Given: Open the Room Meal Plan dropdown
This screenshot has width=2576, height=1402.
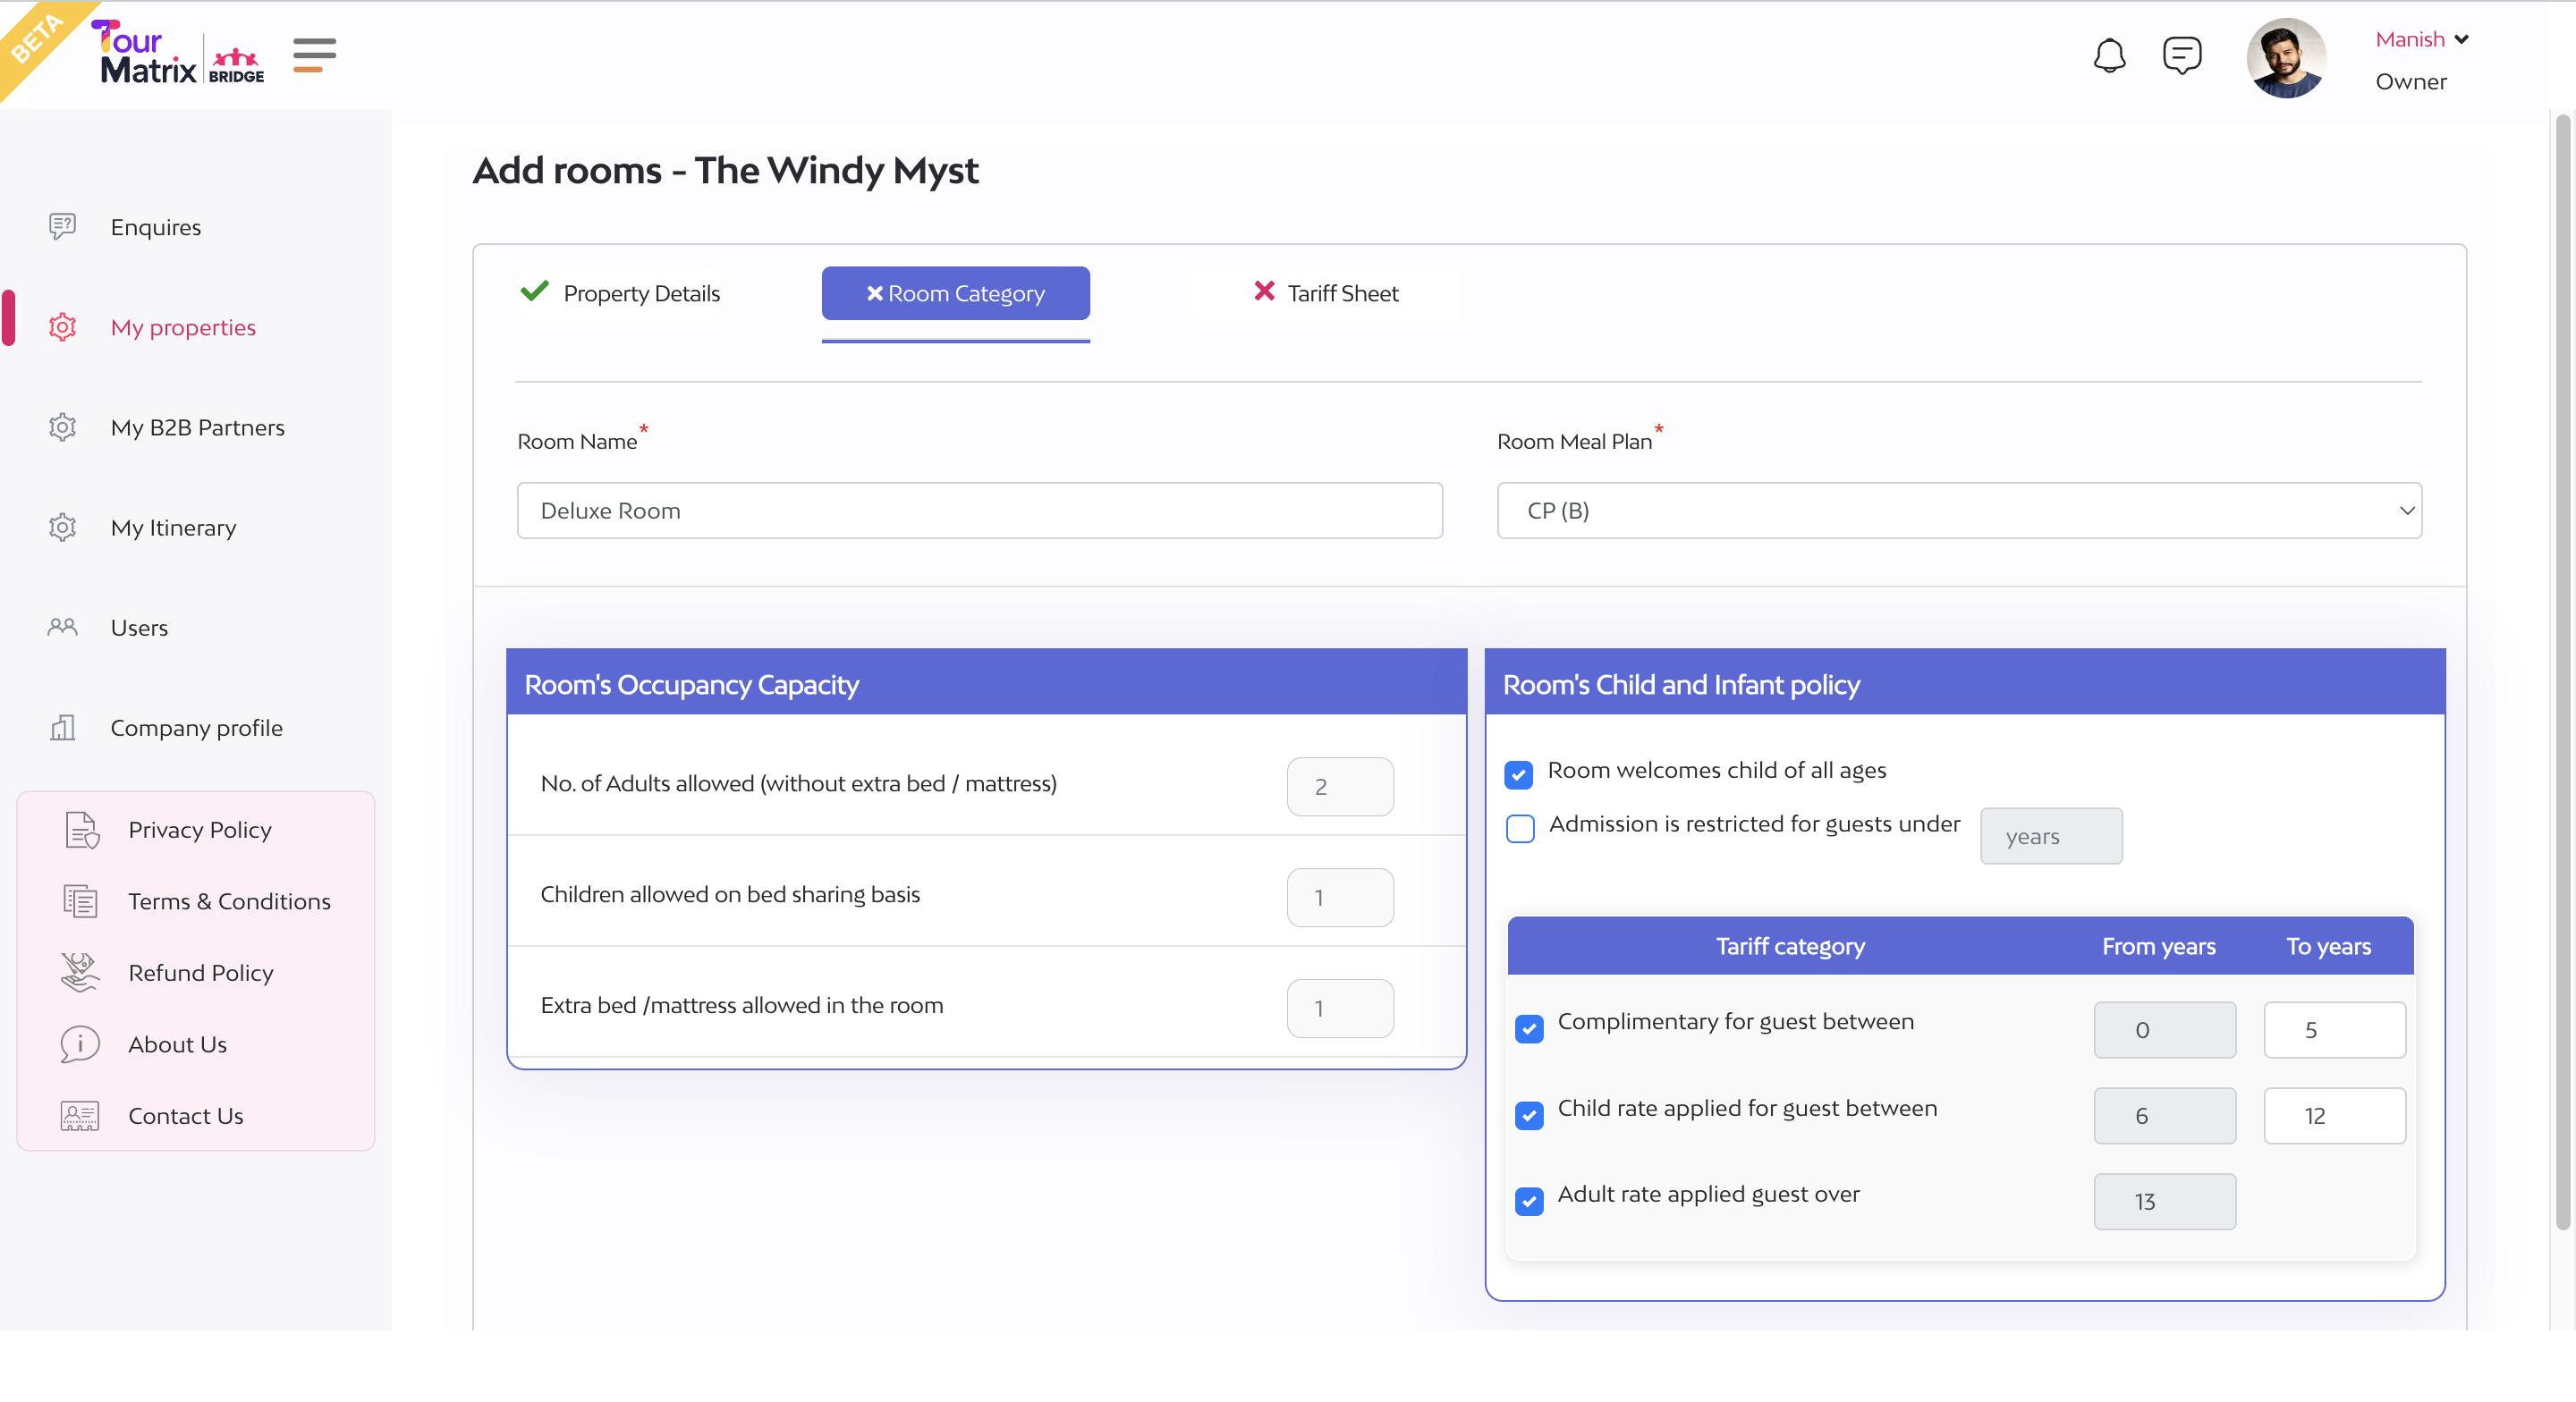Looking at the screenshot, I should point(1958,511).
